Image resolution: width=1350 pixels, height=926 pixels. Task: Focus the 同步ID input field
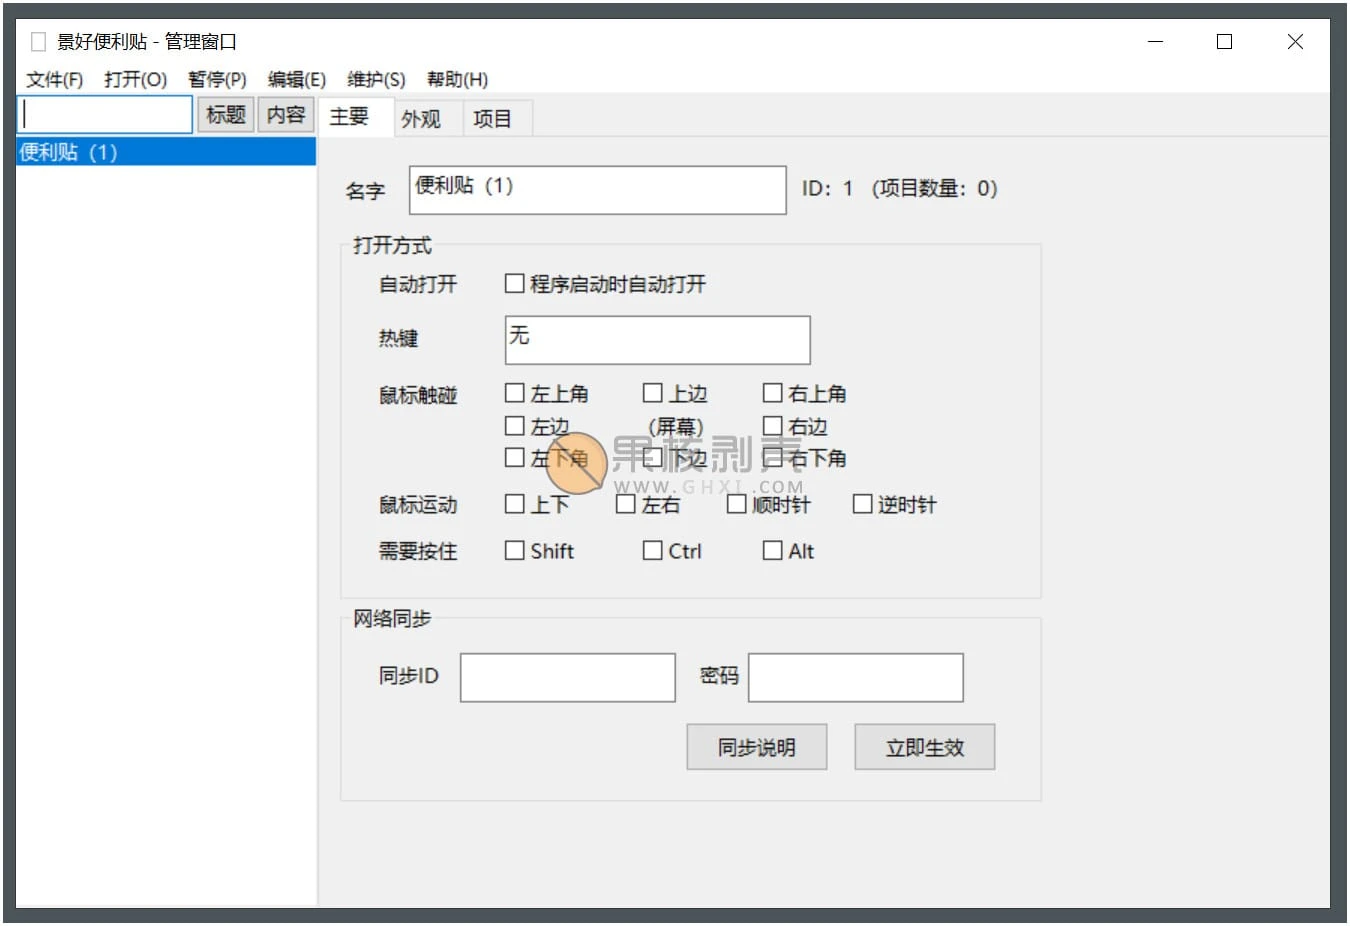(x=567, y=677)
